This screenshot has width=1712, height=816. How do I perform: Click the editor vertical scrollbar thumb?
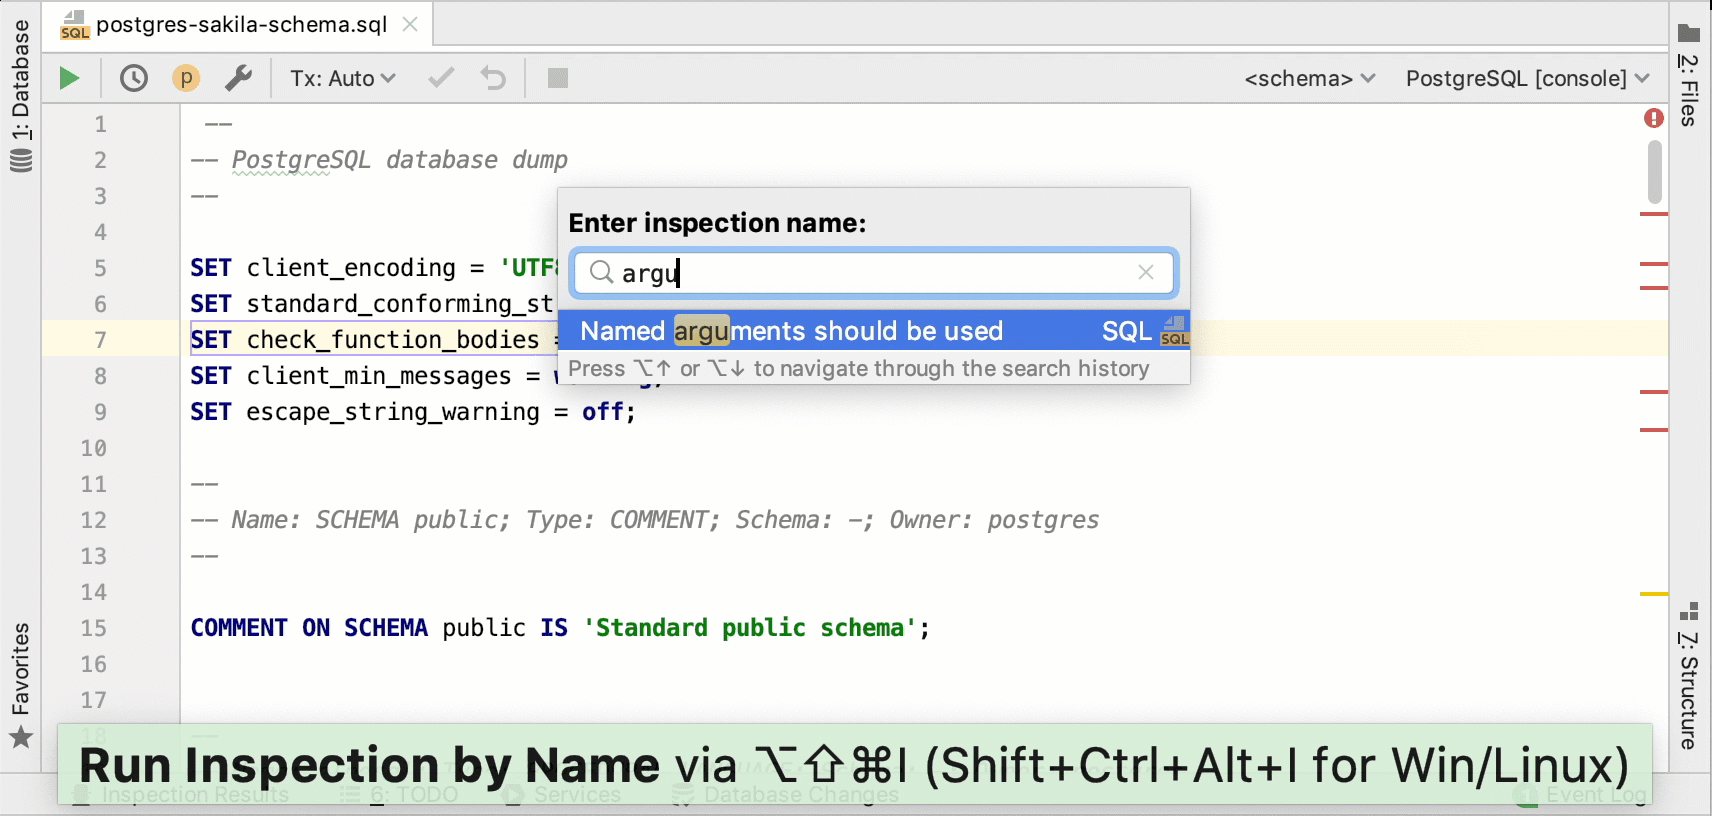click(x=1655, y=172)
